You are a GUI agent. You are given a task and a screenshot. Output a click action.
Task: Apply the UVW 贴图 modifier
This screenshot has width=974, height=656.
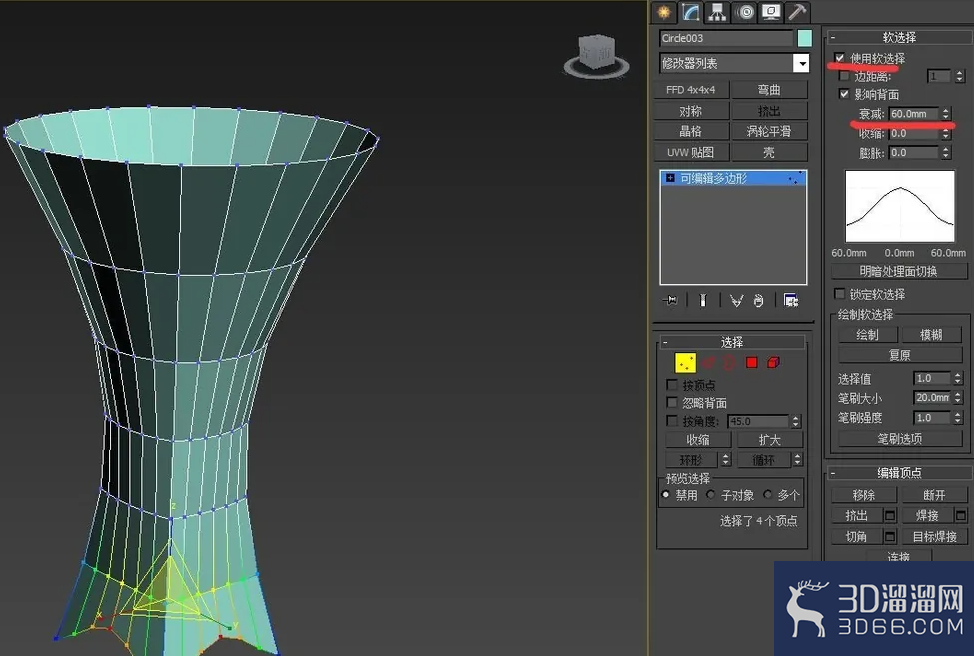click(x=690, y=152)
